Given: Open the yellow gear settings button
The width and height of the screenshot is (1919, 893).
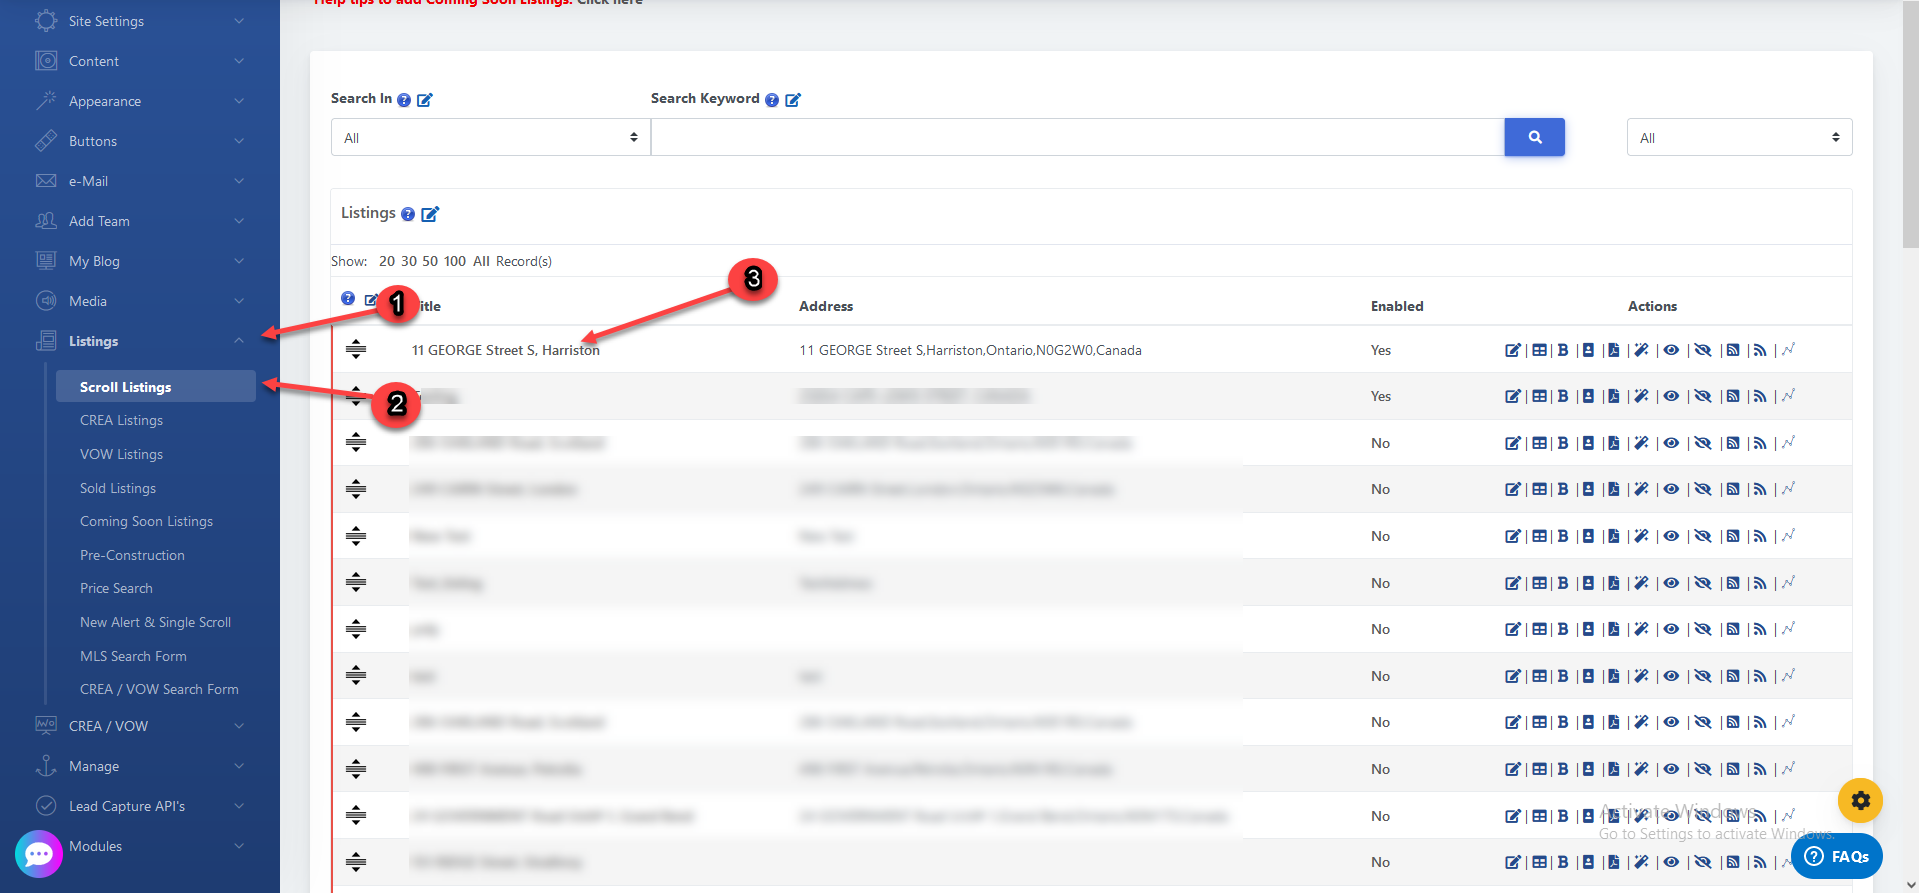Looking at the screenshot, I should [x=1860, y=800].
